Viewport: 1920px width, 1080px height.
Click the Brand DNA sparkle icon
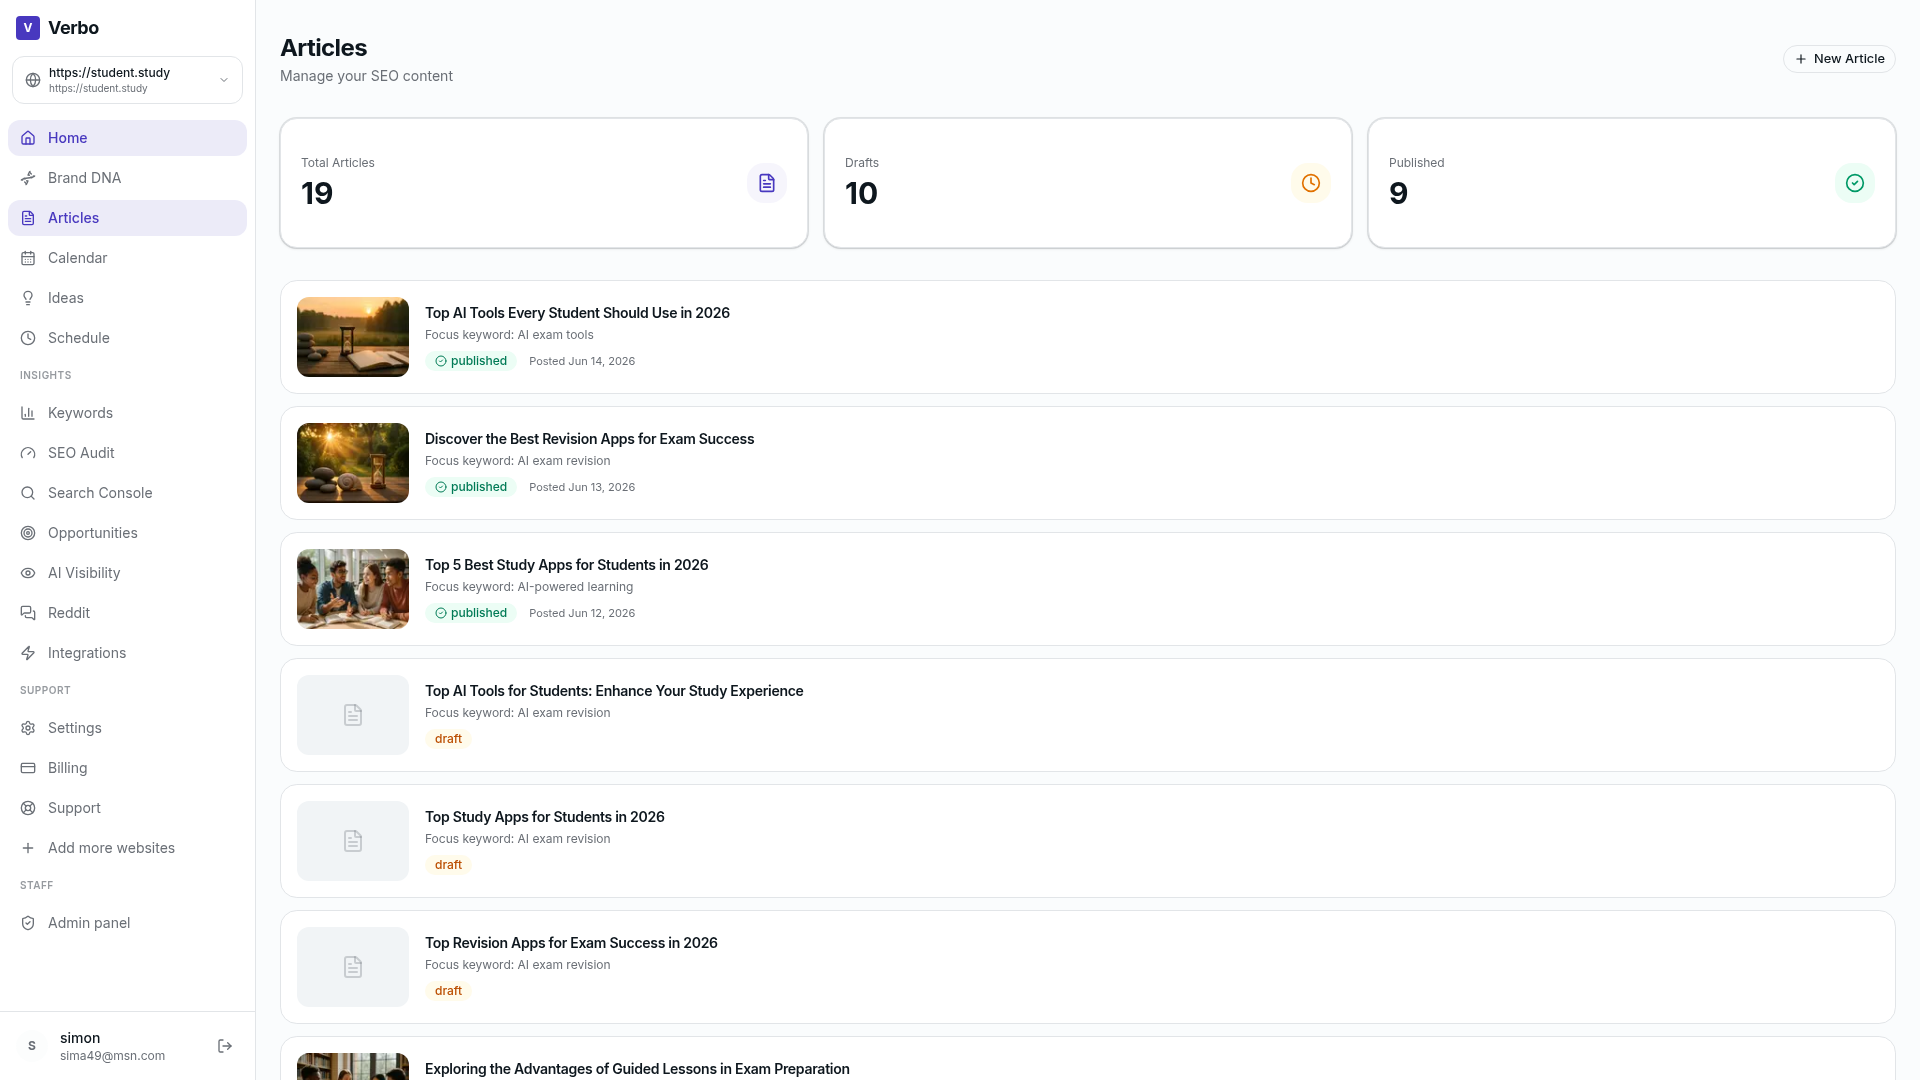28,178
